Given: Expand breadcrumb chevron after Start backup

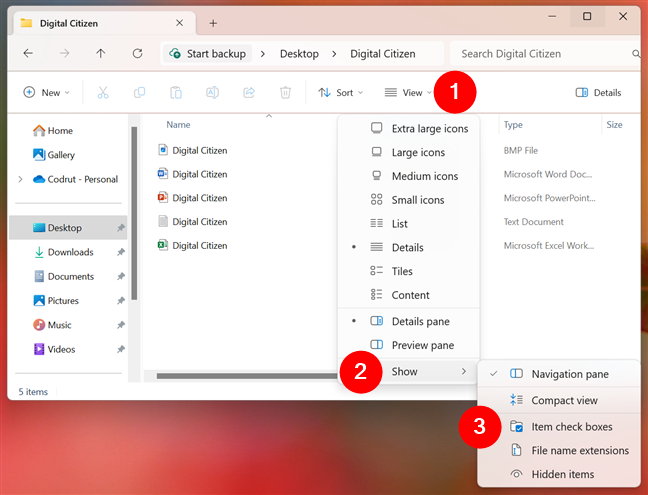Looking at the screenshot, I should pyautogui.click(x=262, y=54).
